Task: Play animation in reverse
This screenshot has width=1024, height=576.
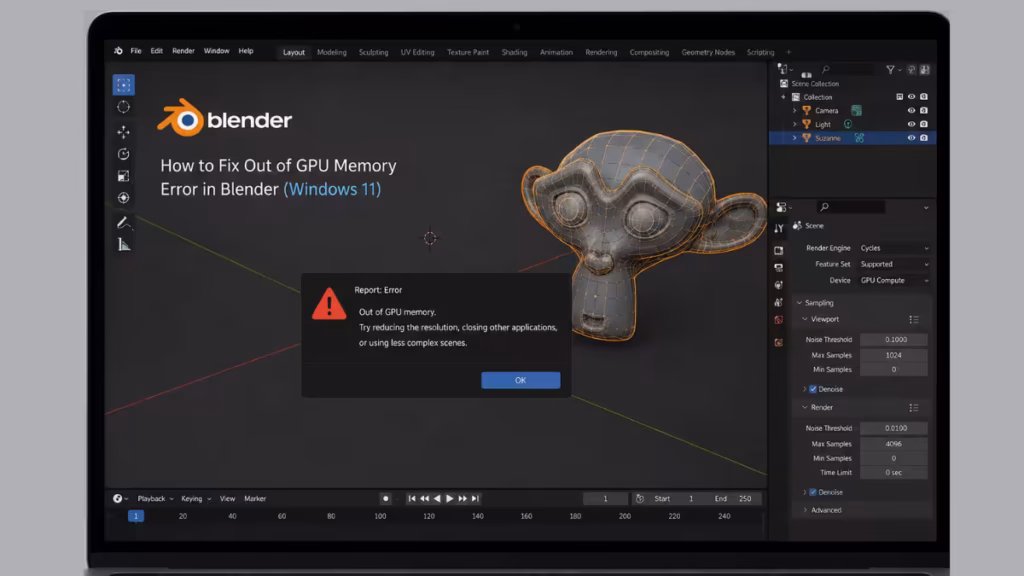Action: [x=437, y=498]
